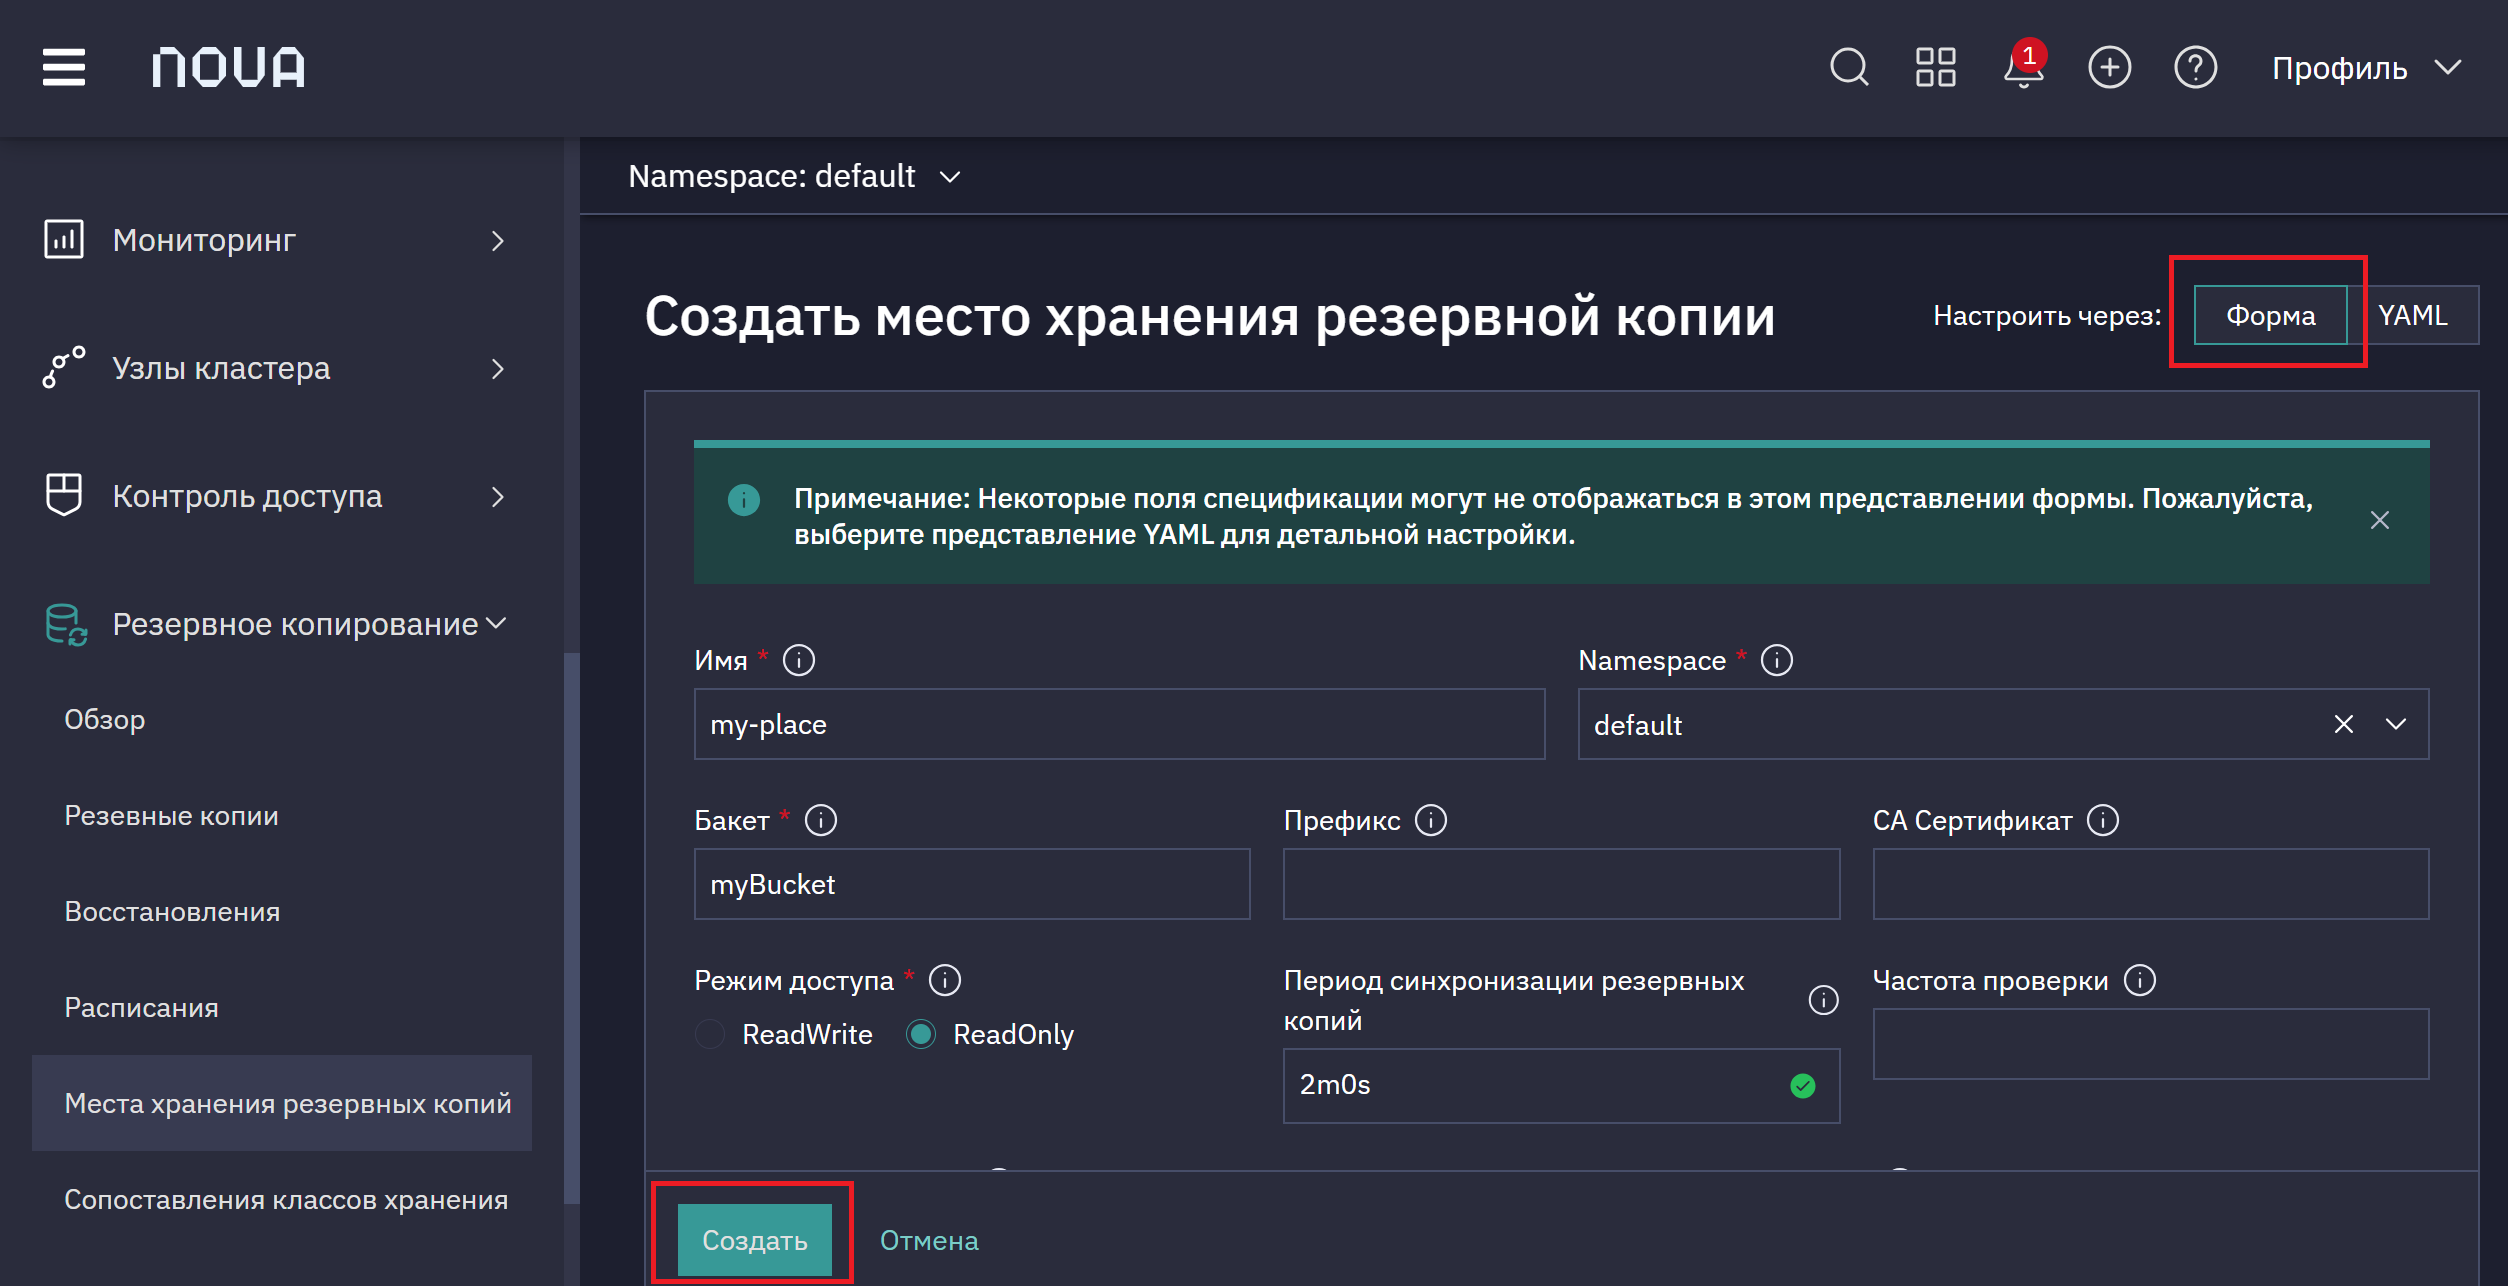
Task: Open the search icon in header
Action: click(1849, 67)
